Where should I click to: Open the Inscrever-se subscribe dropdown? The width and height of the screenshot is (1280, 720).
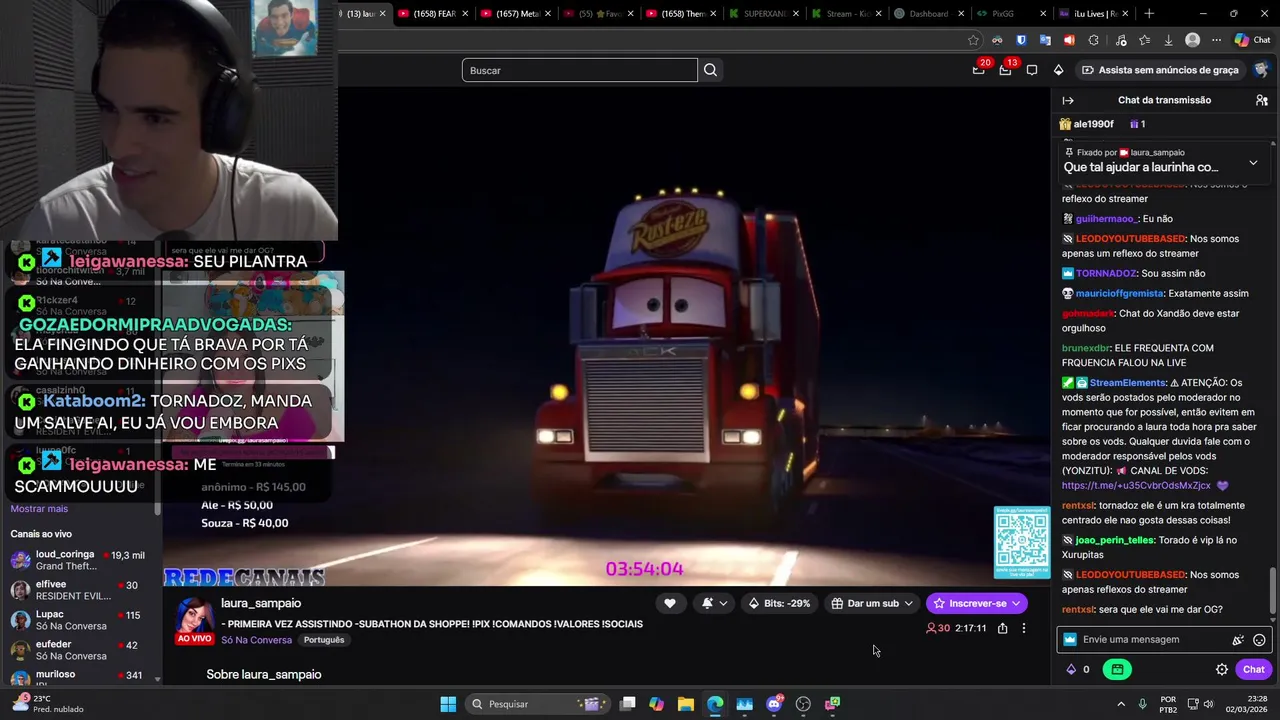[x=977, y=603]
